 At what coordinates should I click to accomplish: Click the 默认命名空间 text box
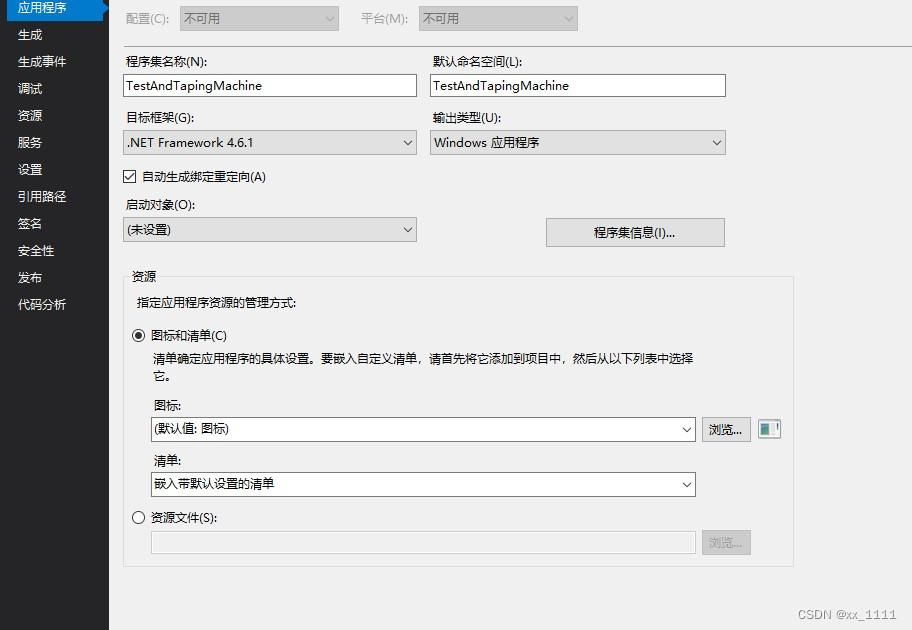pyautogui.click(x=576, y=85)
